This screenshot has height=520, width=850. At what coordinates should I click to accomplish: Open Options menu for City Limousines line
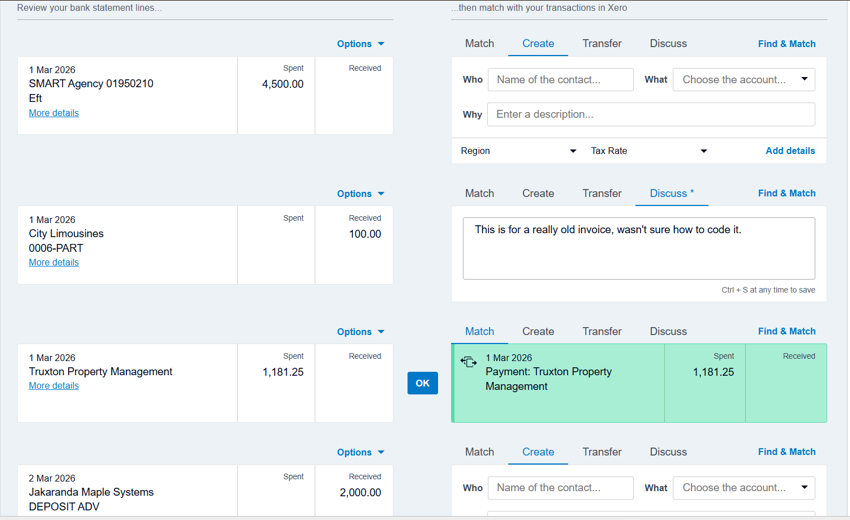tap(360, 194)
